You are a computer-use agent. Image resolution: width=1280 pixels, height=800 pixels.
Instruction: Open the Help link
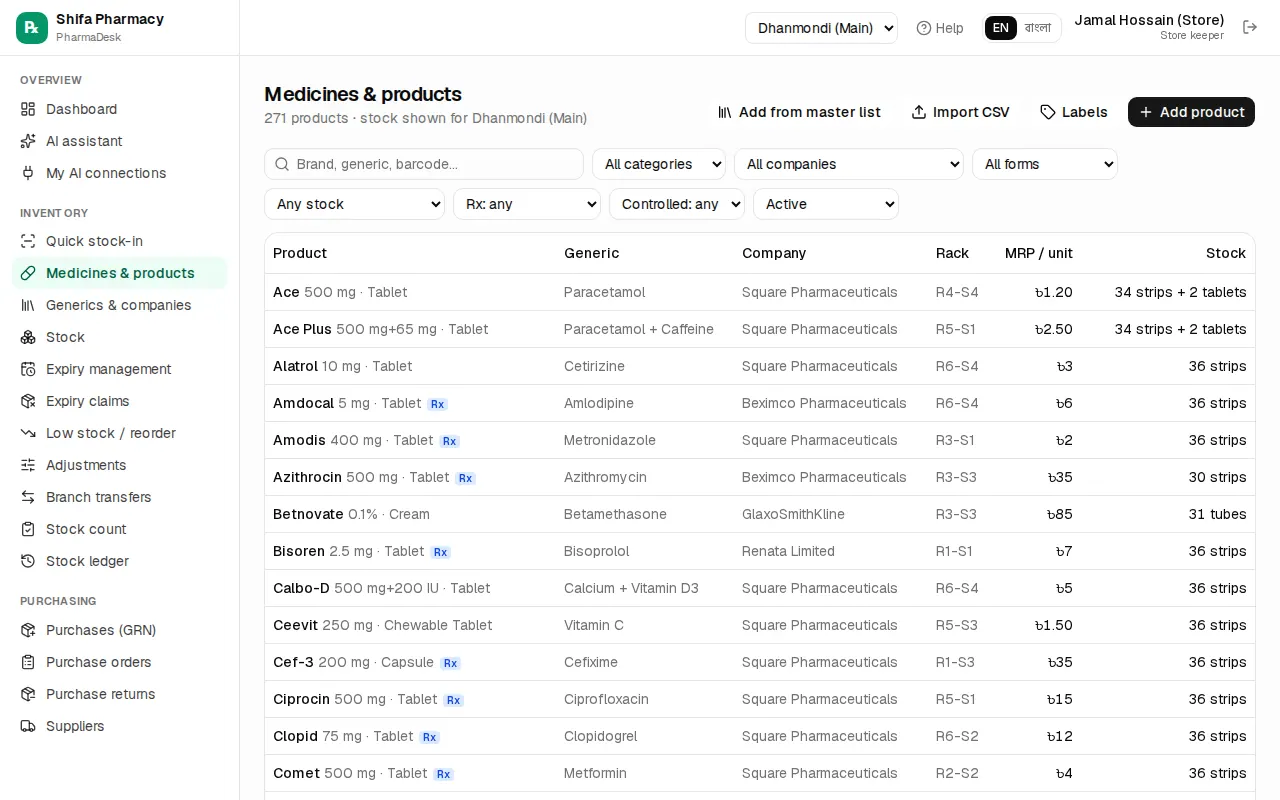coord(940,28)
